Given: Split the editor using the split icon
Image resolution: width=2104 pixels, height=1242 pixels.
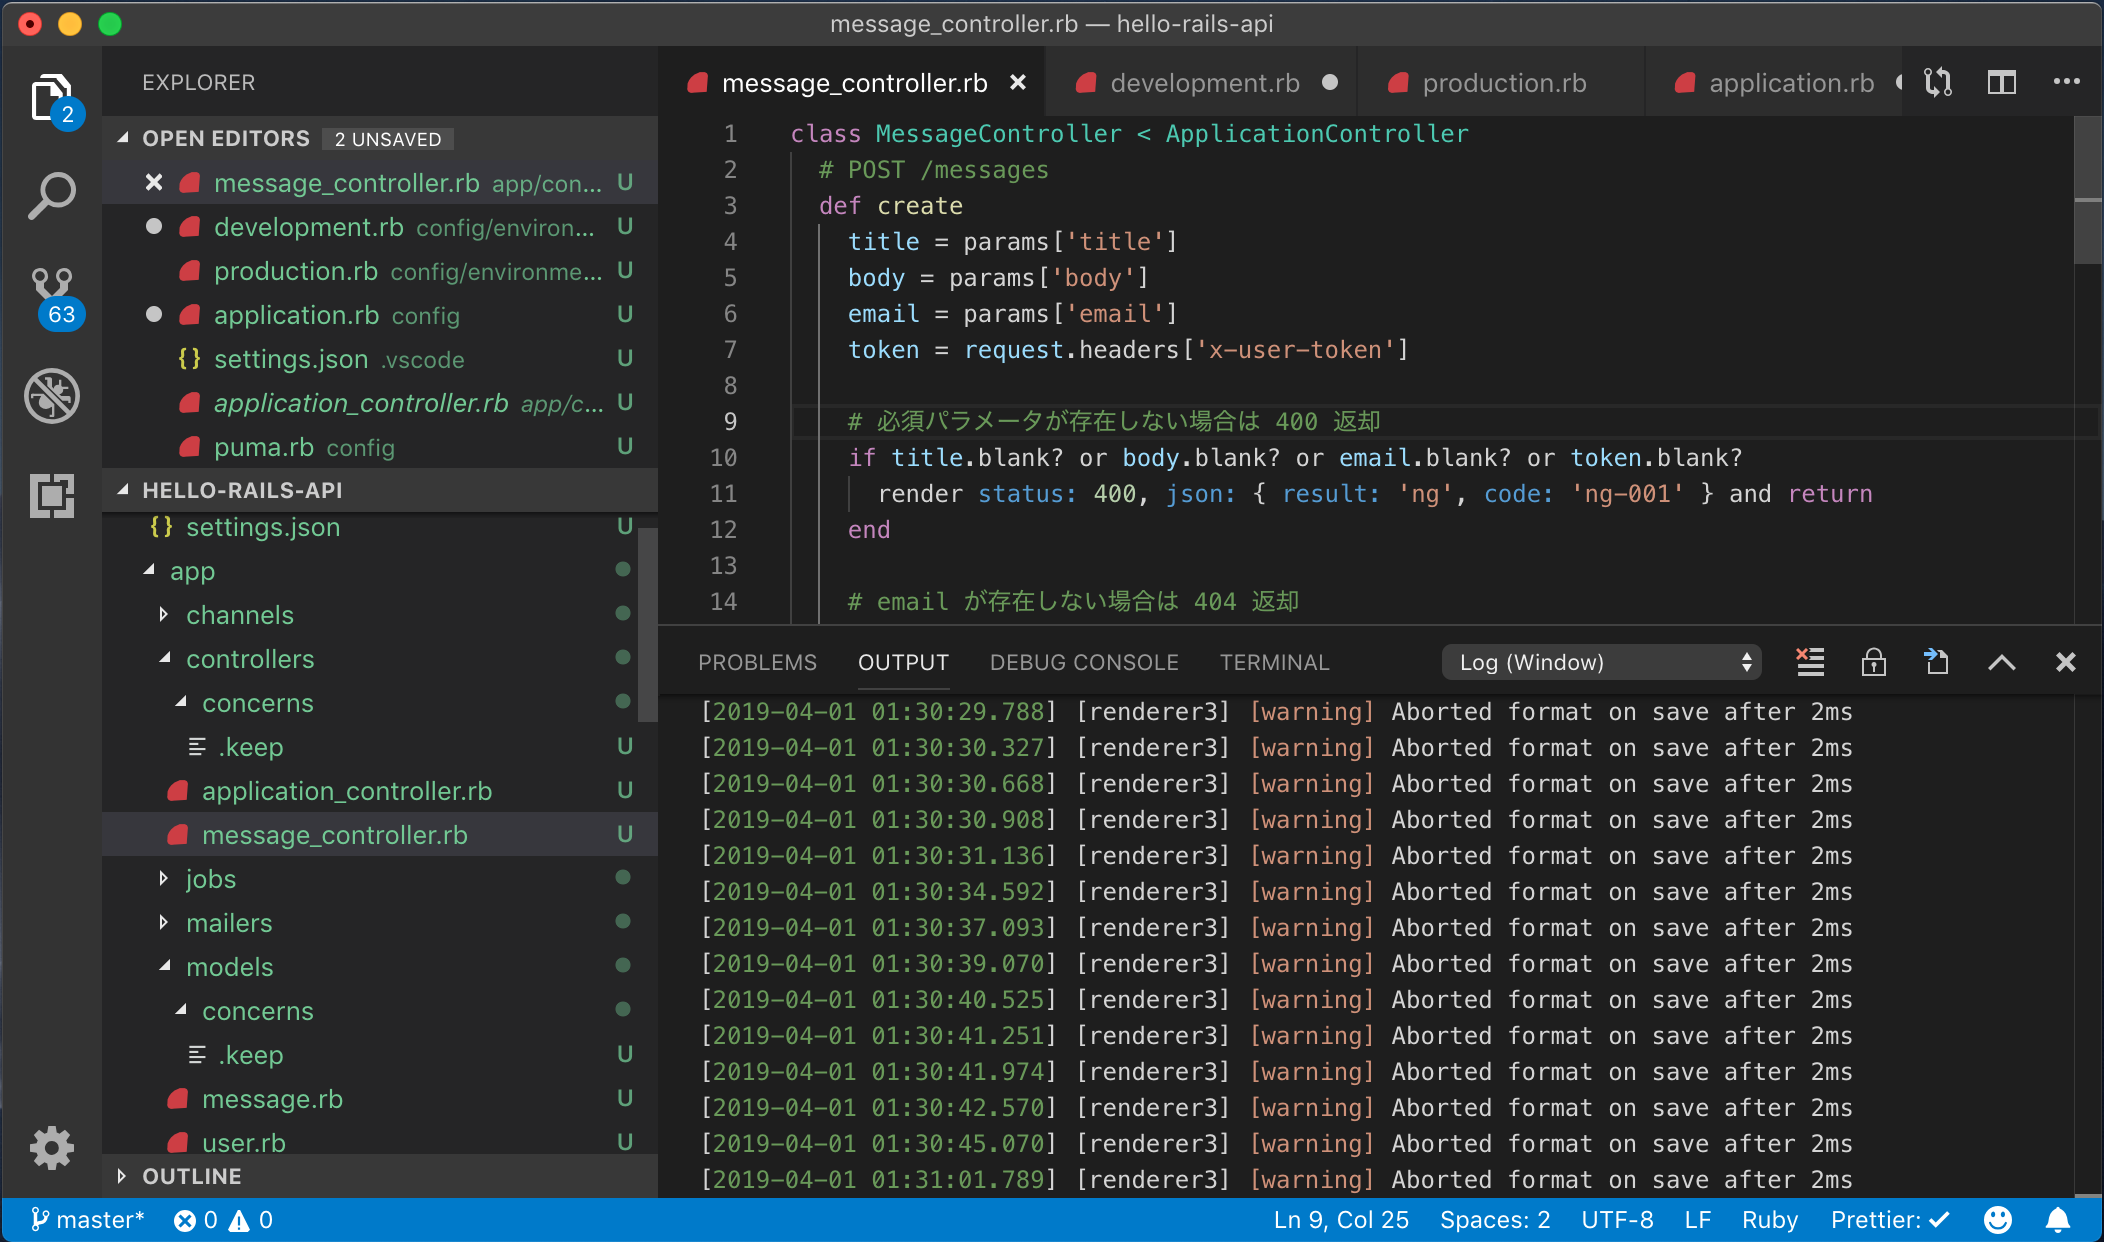Looking at the screenshot, I should point(2001,82).
